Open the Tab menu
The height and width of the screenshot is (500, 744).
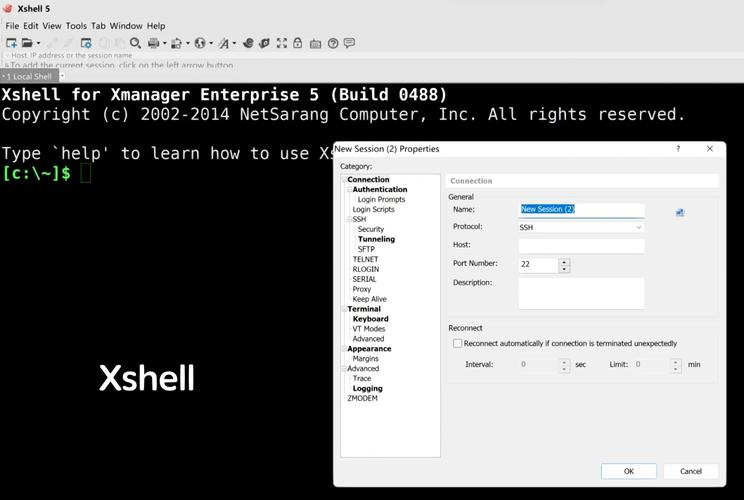98,26
